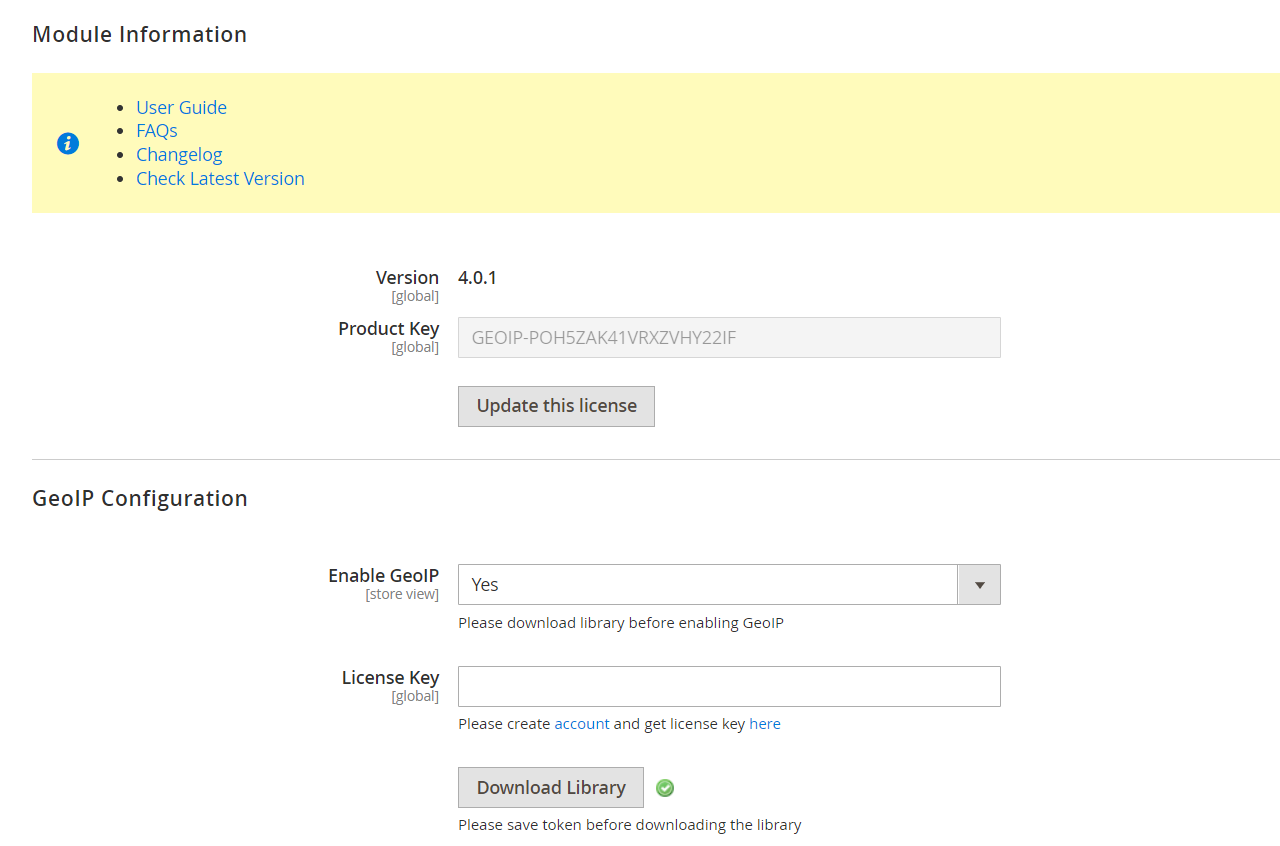Image resolution: width=1280 pixels, height=846 pixels.
Task: Click green checkmark beside Download Library
Action: (665, 788)
